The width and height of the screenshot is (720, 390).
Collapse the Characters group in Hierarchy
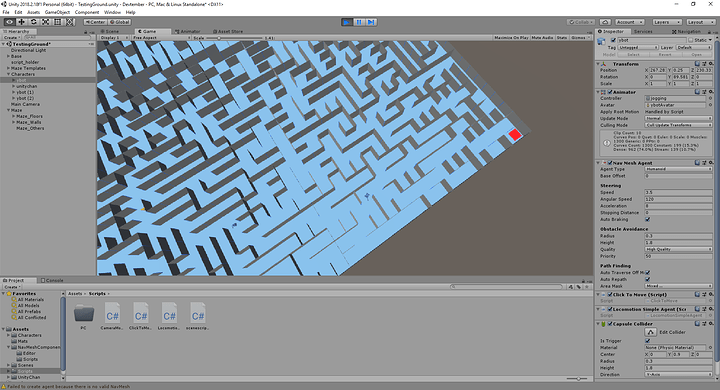point(8,74)
